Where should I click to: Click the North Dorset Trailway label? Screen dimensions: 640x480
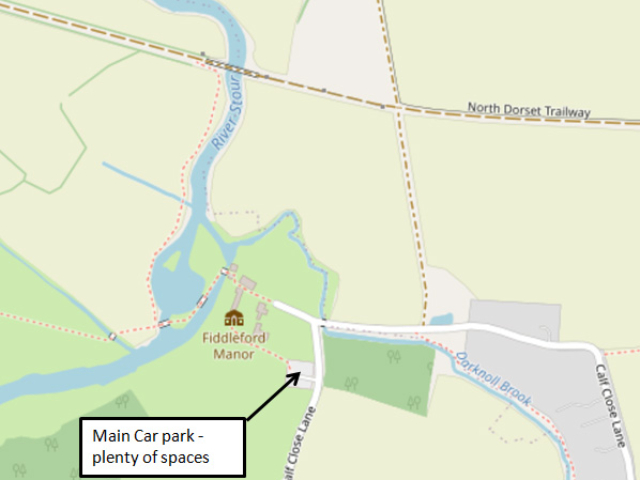pyautogui.click(x=529, y=110)
